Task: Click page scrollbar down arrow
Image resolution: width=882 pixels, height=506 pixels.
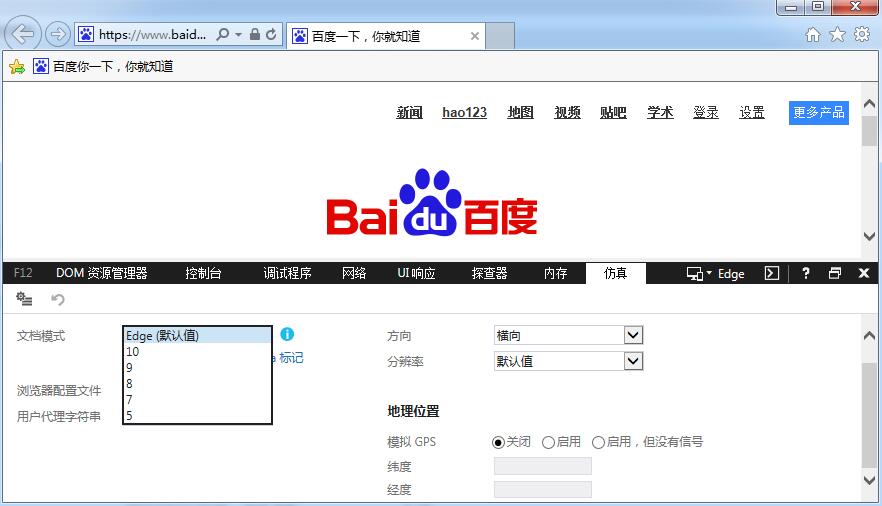Action: (x=869, y=236)
